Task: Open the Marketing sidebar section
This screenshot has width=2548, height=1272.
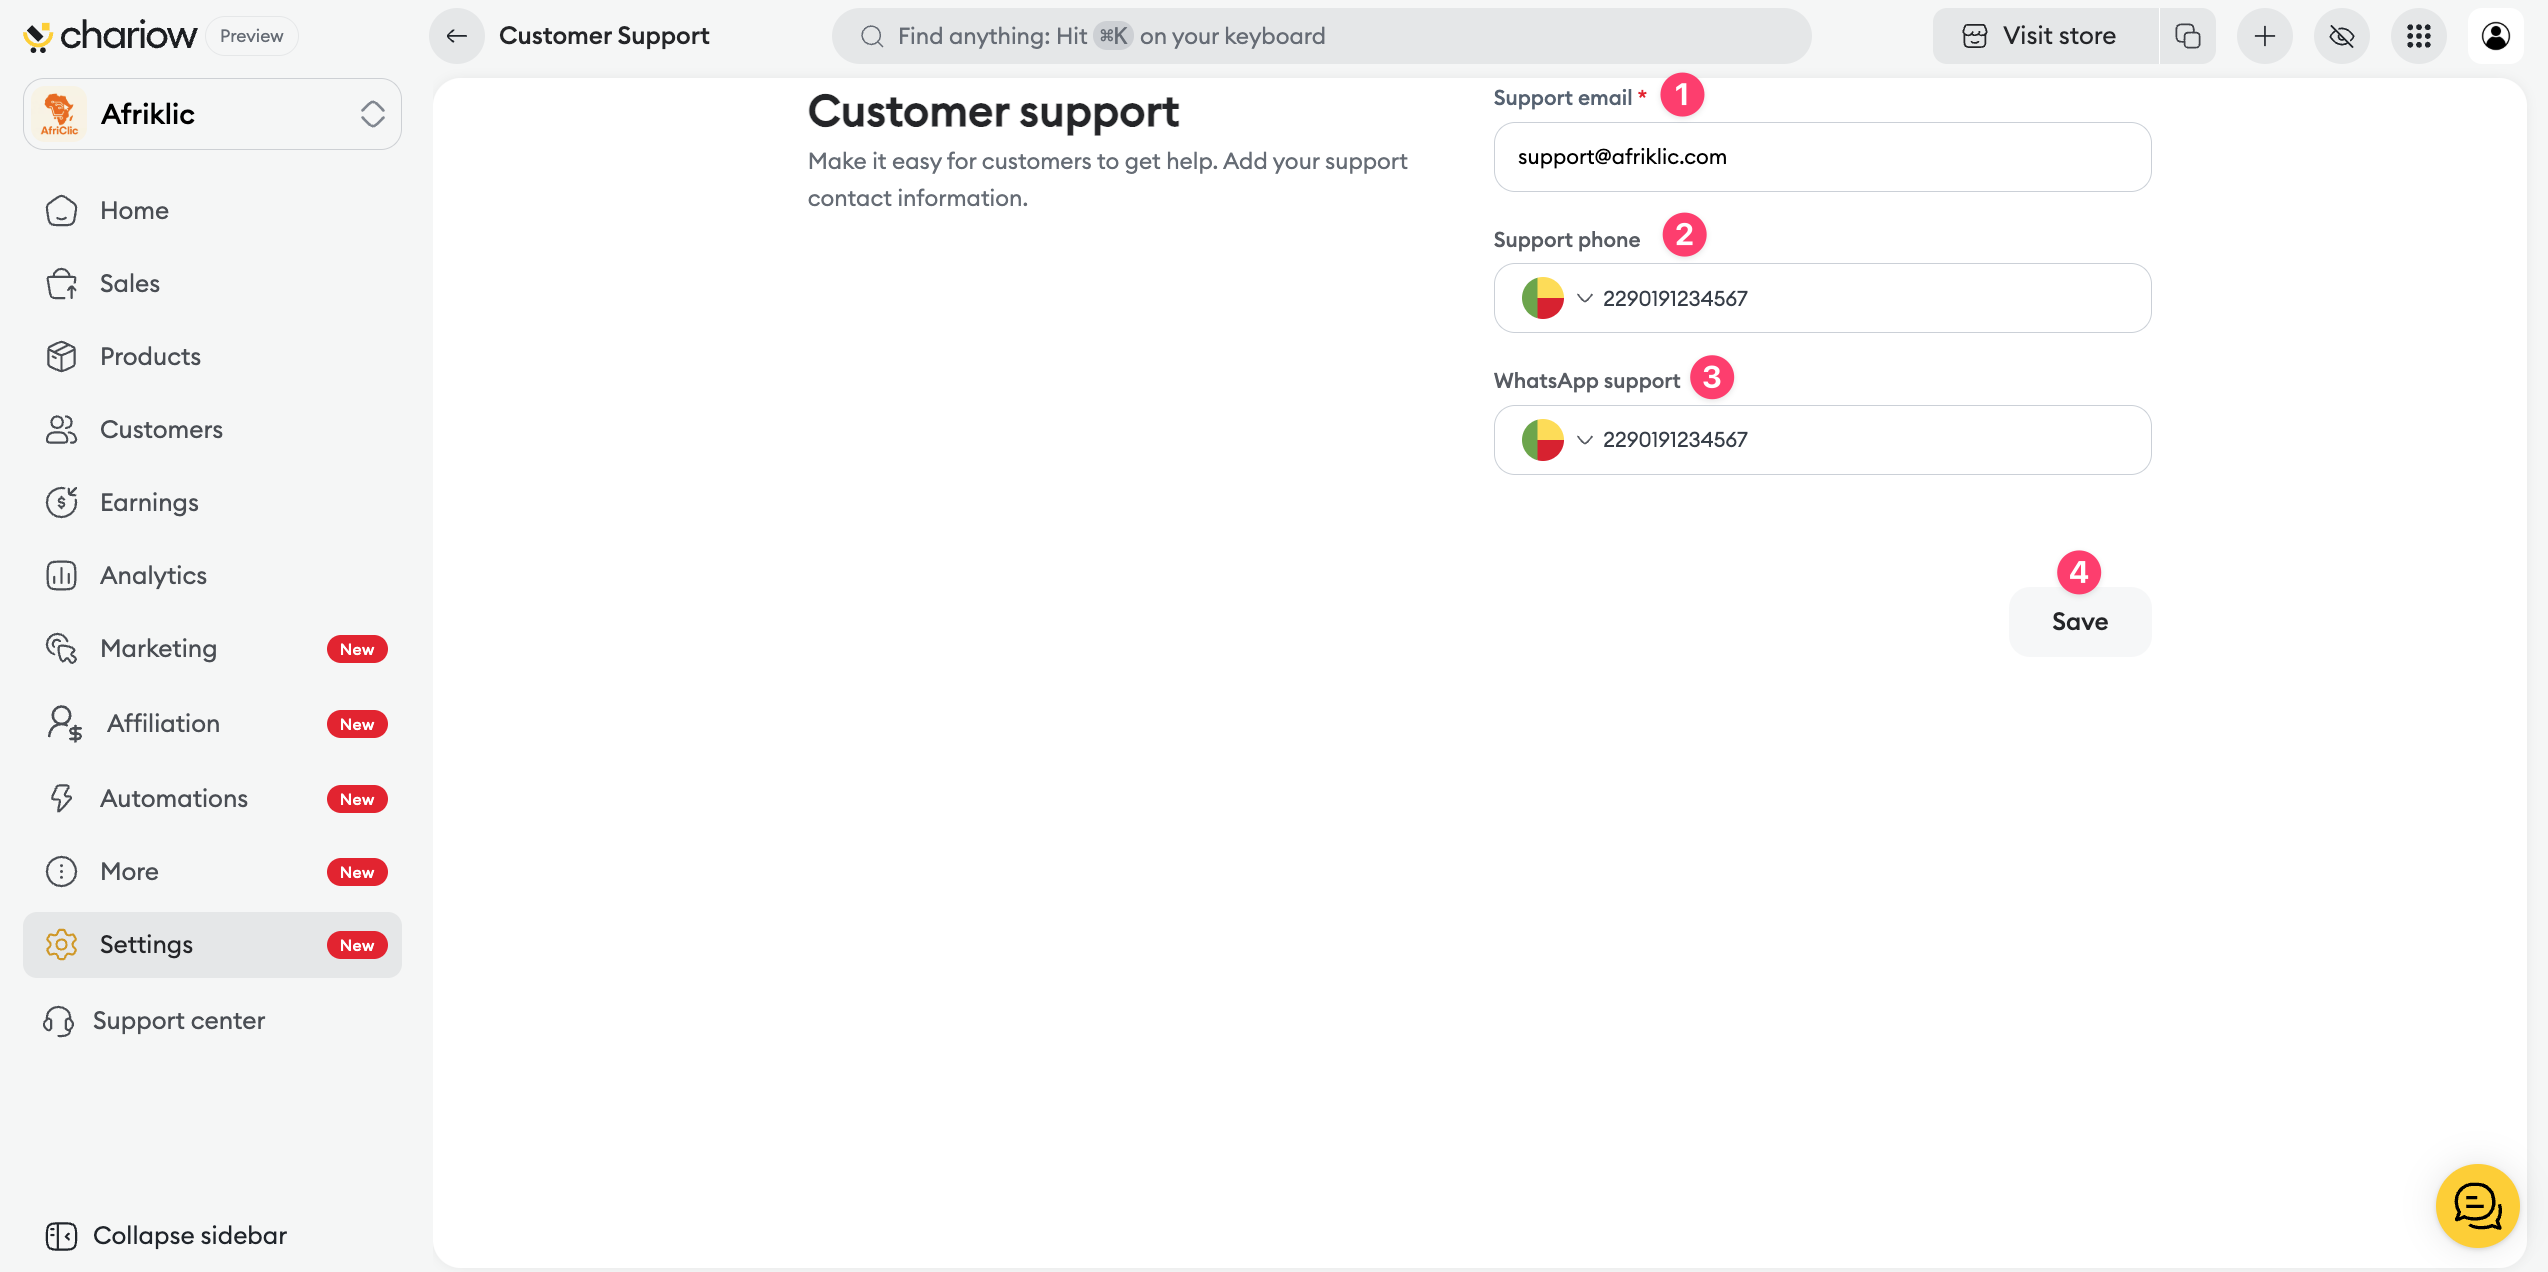Action: click(x=158, y=648)
